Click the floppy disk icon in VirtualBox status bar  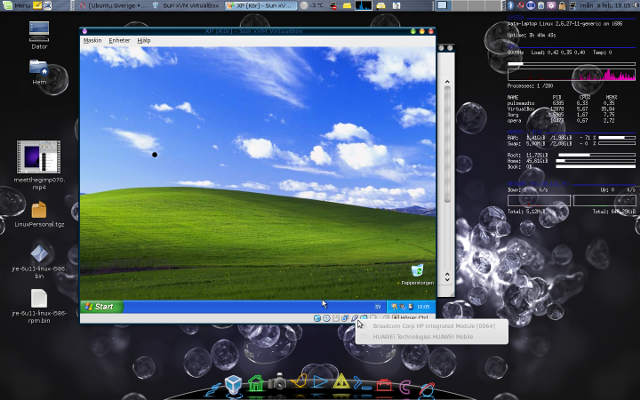point(336,318)
